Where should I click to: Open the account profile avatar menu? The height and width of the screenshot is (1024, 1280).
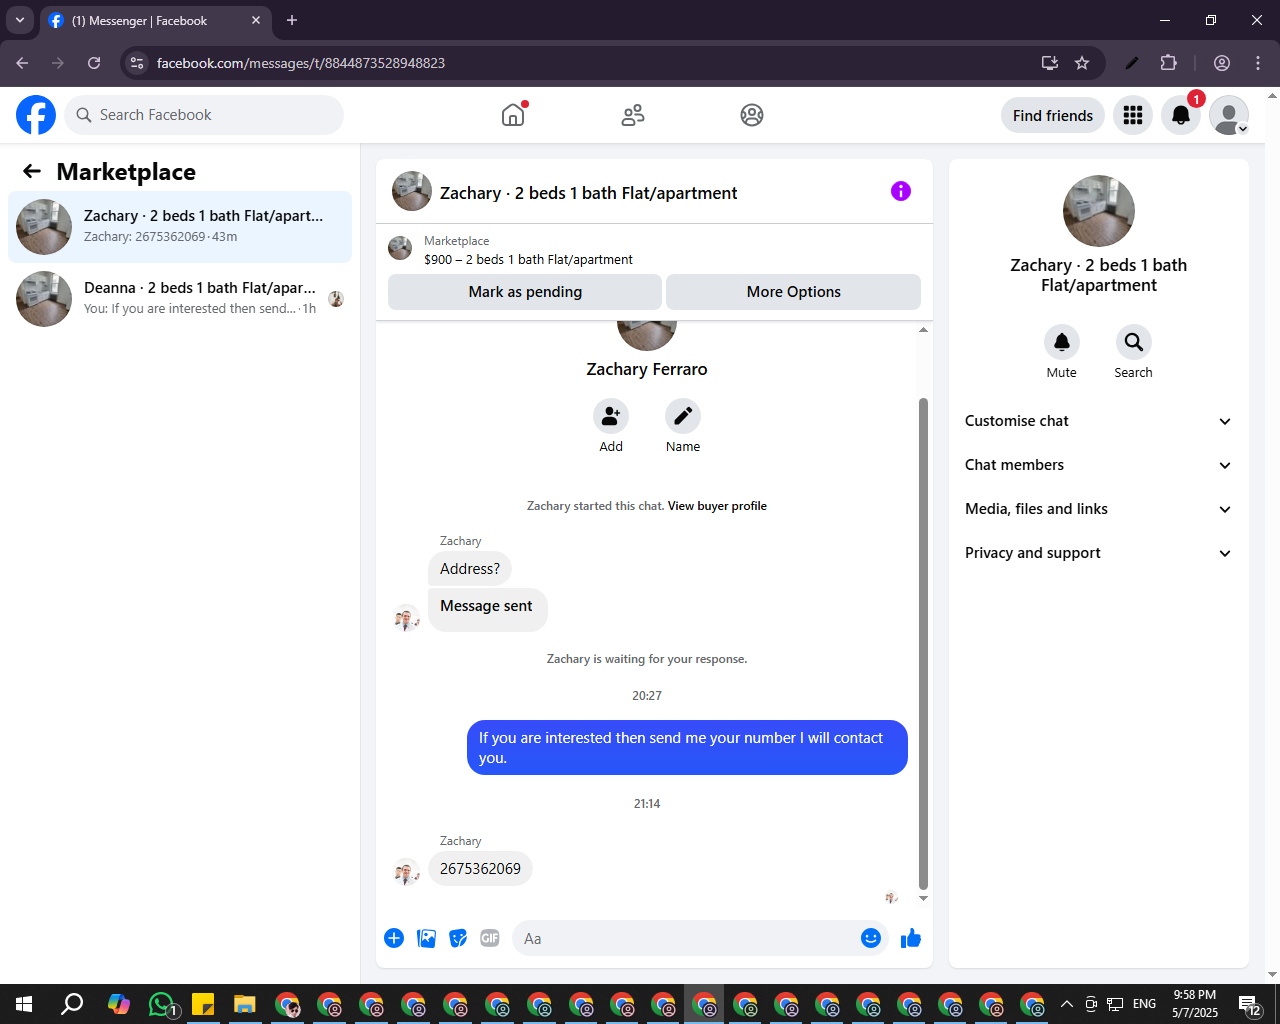pos(1229,115)
